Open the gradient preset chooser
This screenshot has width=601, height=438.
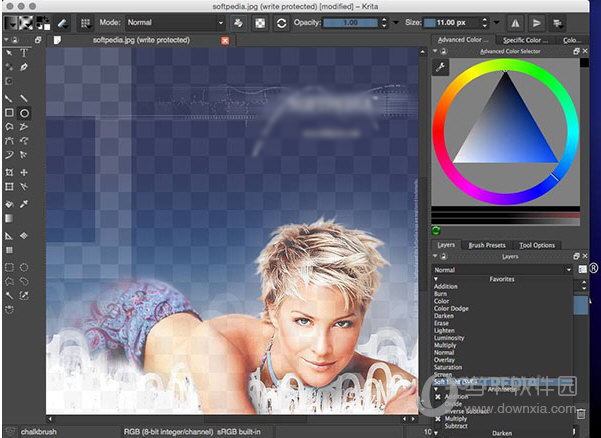click(x=11, y=23)
